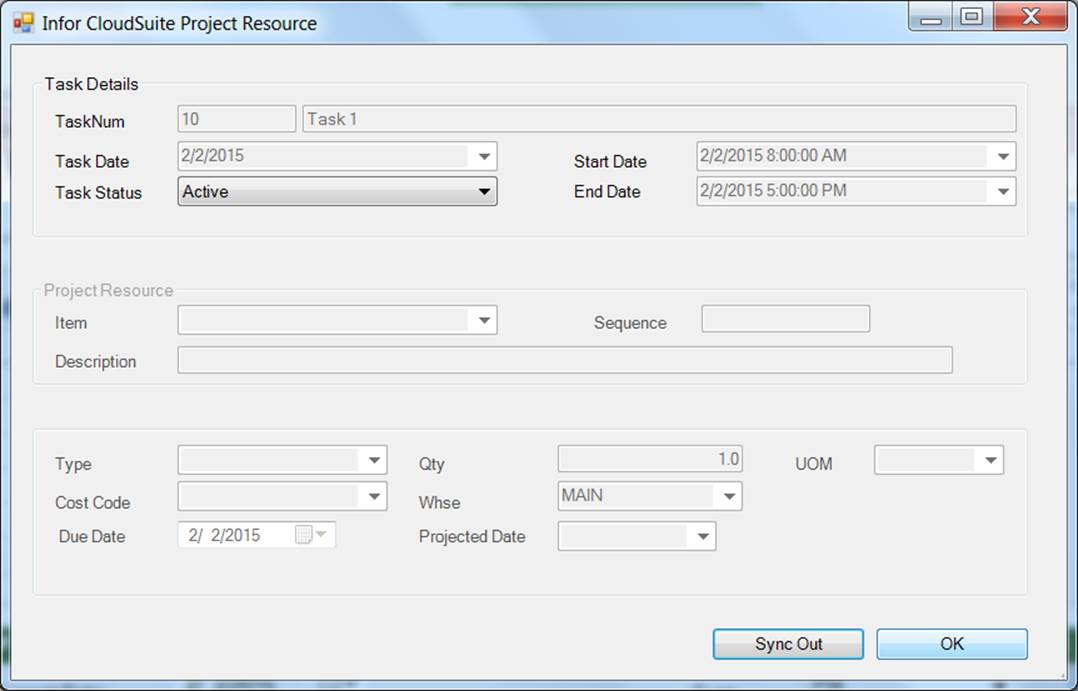Select the Qty field showing 1.0
The width and height of the screenshot is (1078, 691).
[650, 459]
